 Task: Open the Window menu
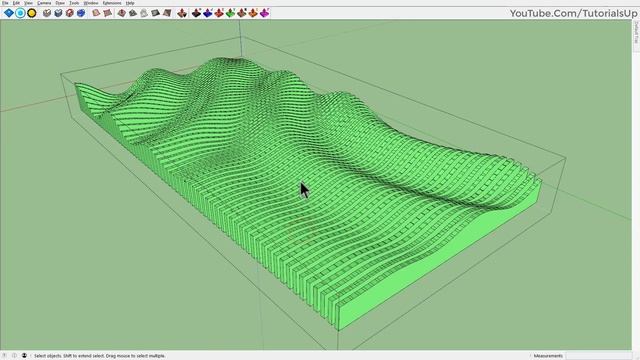click(91, 3)
